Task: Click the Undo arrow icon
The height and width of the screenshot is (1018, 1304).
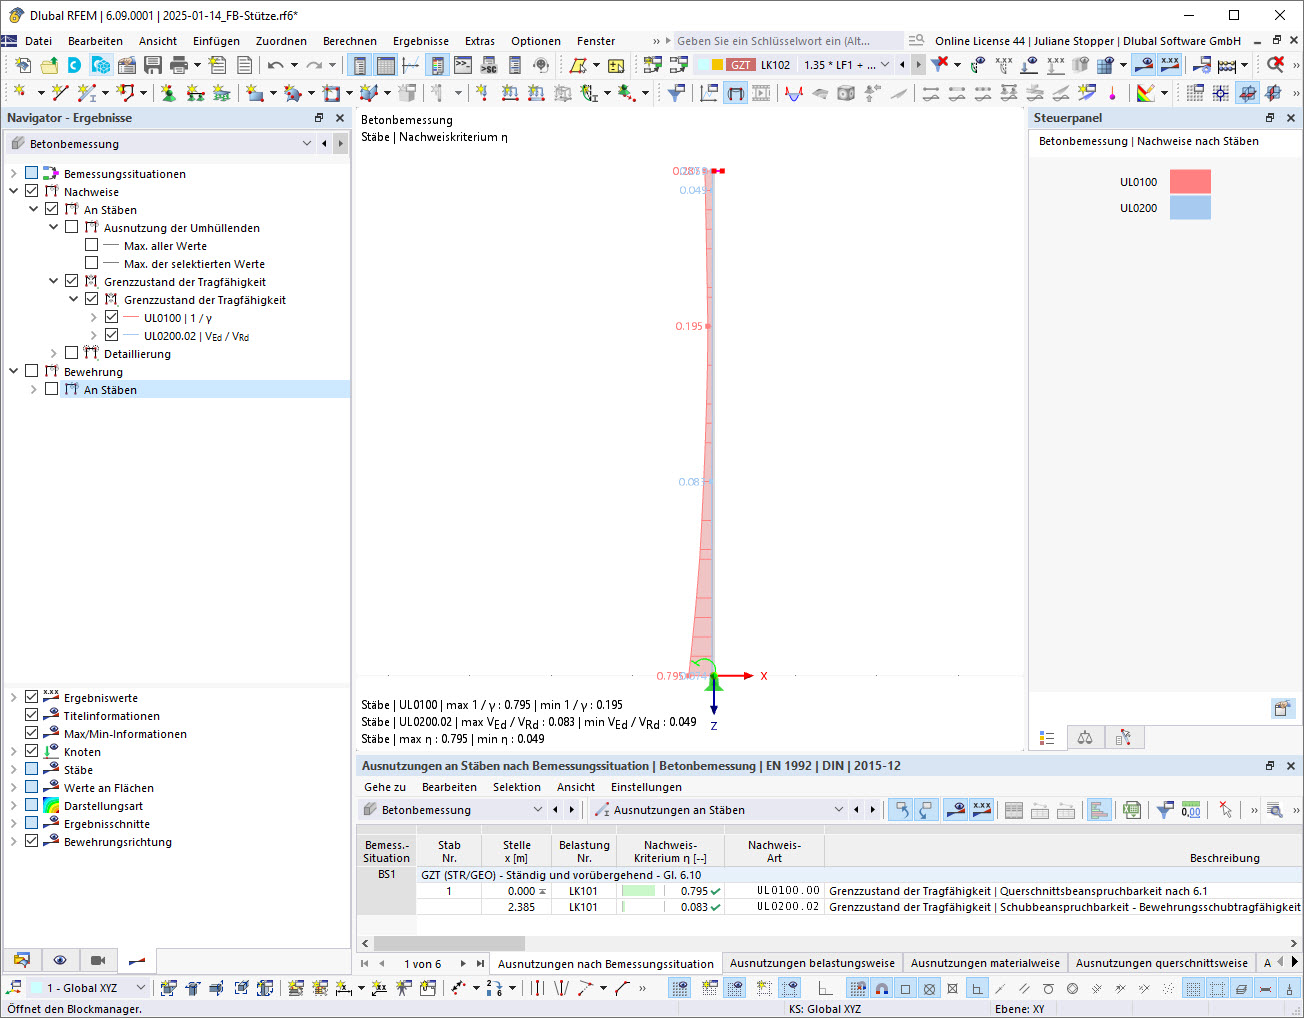Action: pyautogui.click(x=275, y=65)
